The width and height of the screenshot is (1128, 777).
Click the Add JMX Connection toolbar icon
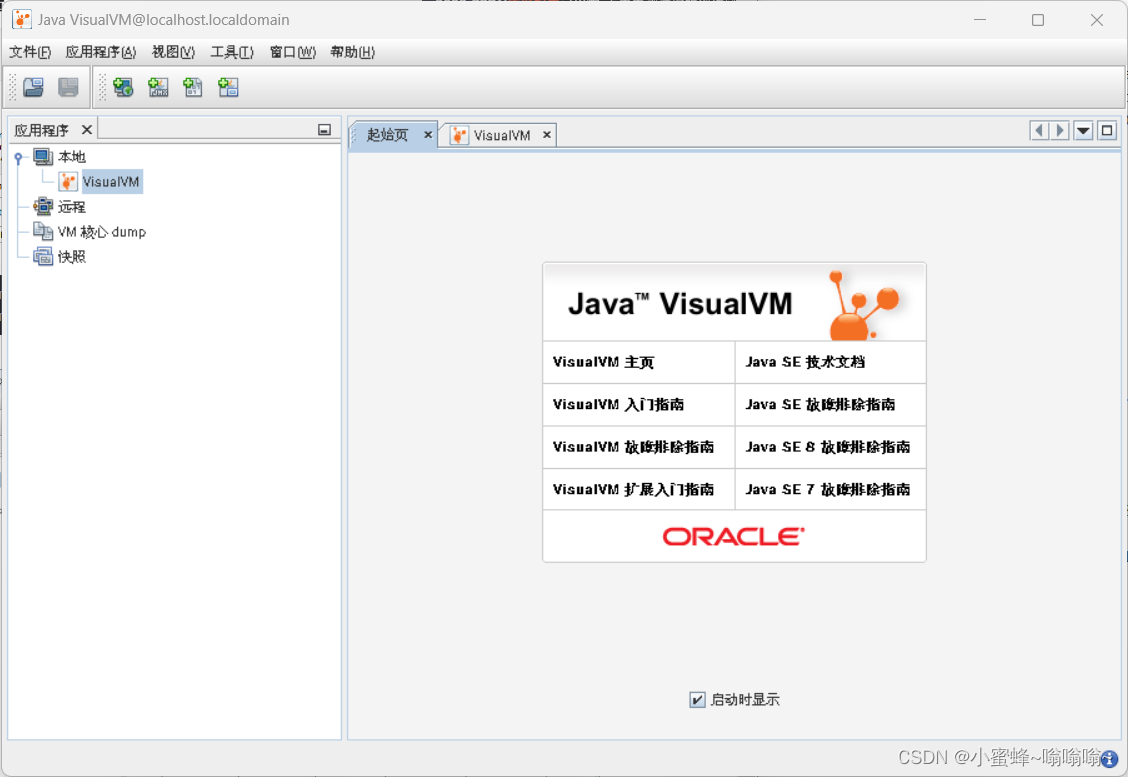pyautogui.click(x=158, y=88)
